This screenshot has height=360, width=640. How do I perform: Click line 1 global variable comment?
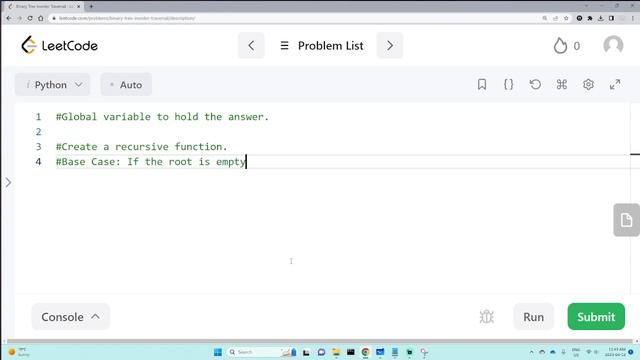pyautogui.click(x=162, y=117)
